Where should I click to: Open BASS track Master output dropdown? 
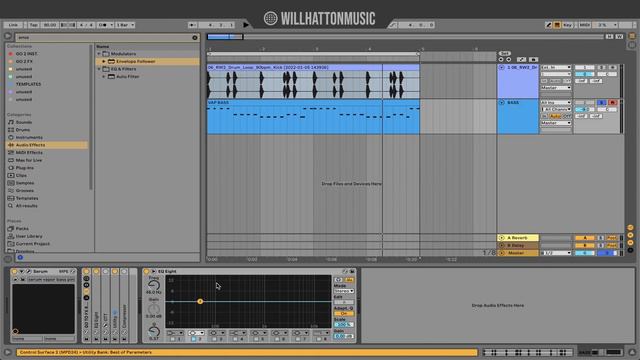[556, 123]
